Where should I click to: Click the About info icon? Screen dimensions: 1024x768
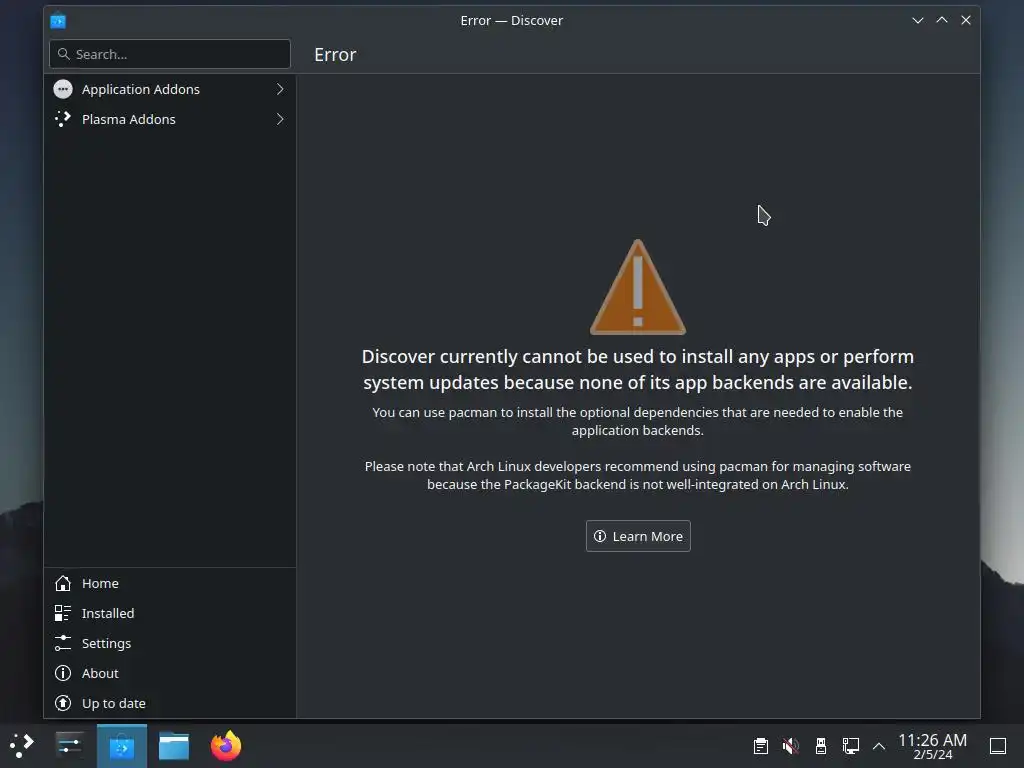(63, 673)
